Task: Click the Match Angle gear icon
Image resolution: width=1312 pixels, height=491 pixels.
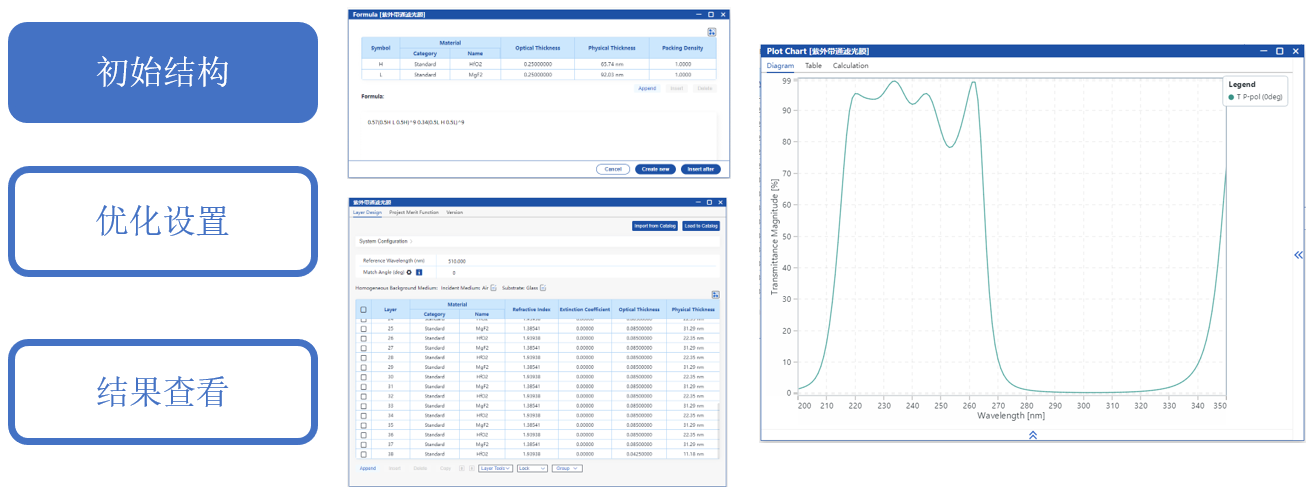Action: [410, 272]
